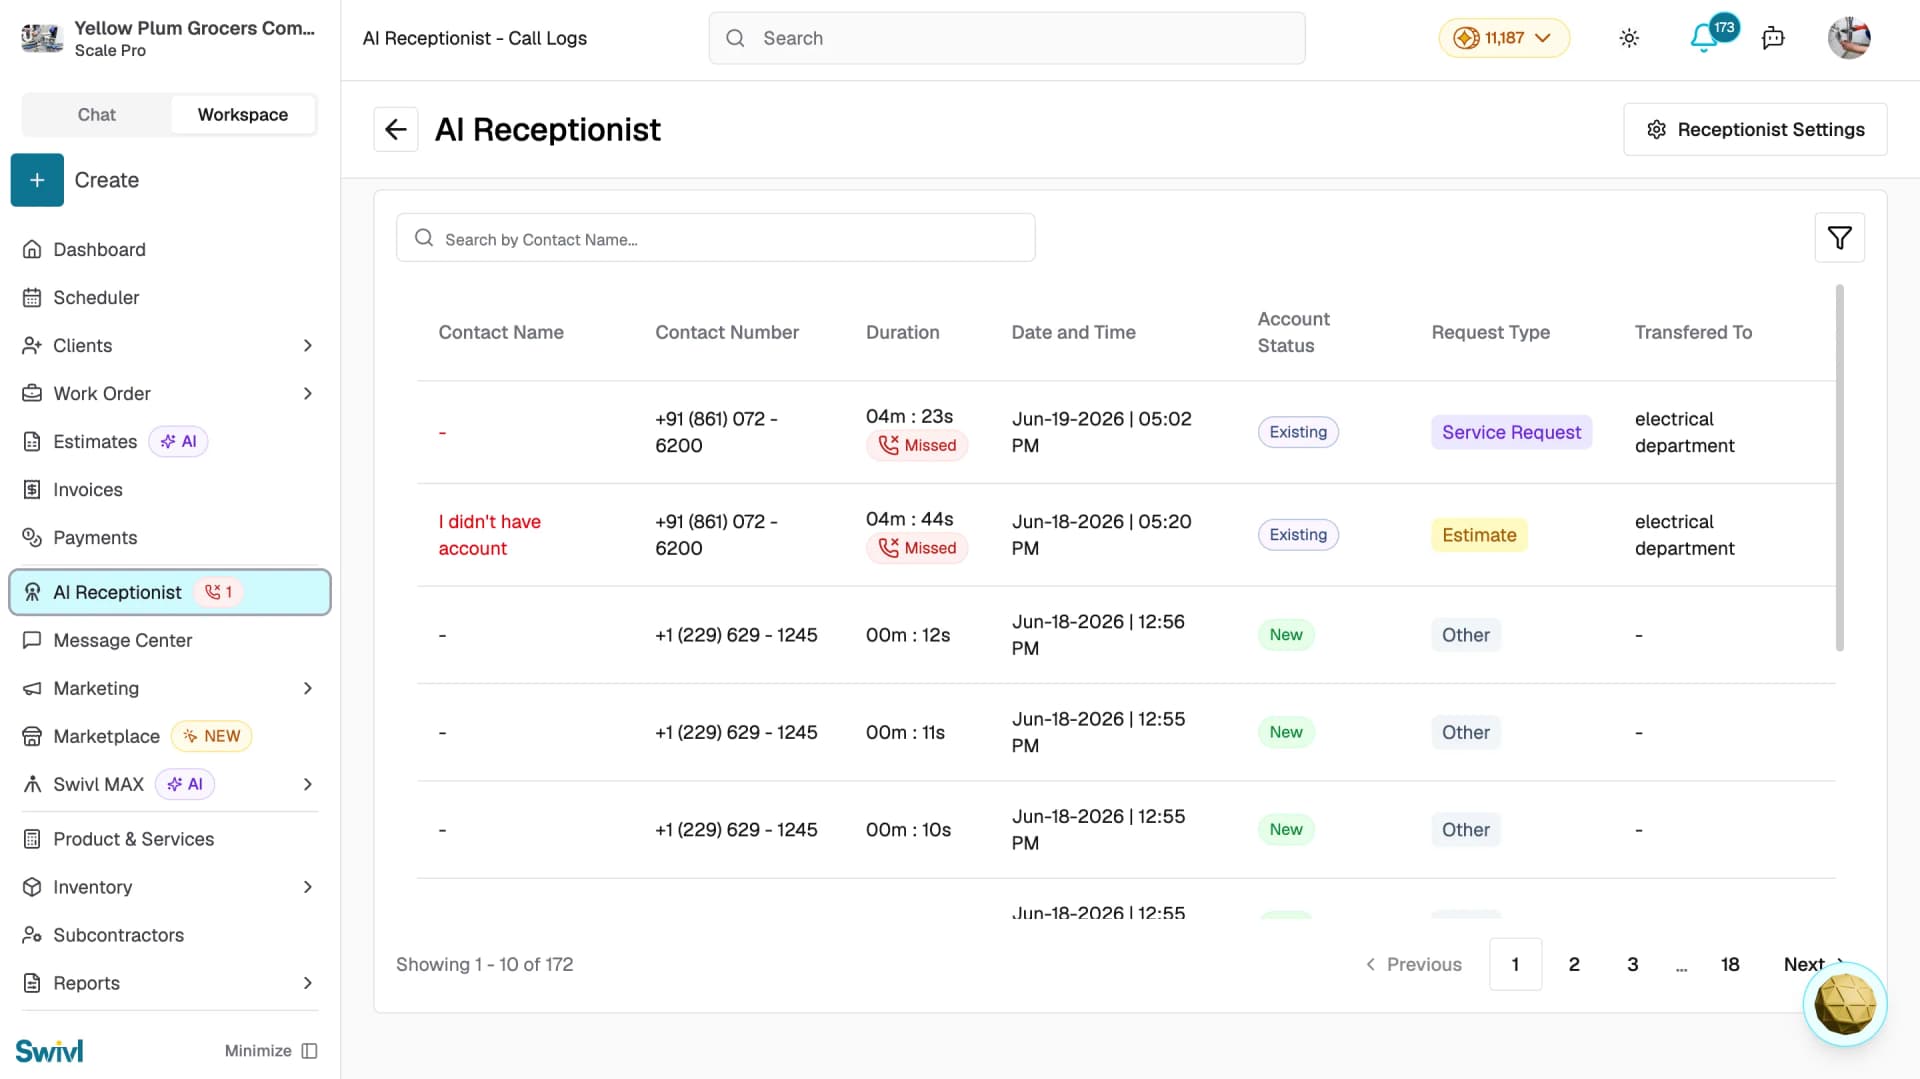1920x1079 pixels.
Task: Toggle light mode with the sun icon
Action: pos(1629,38)
